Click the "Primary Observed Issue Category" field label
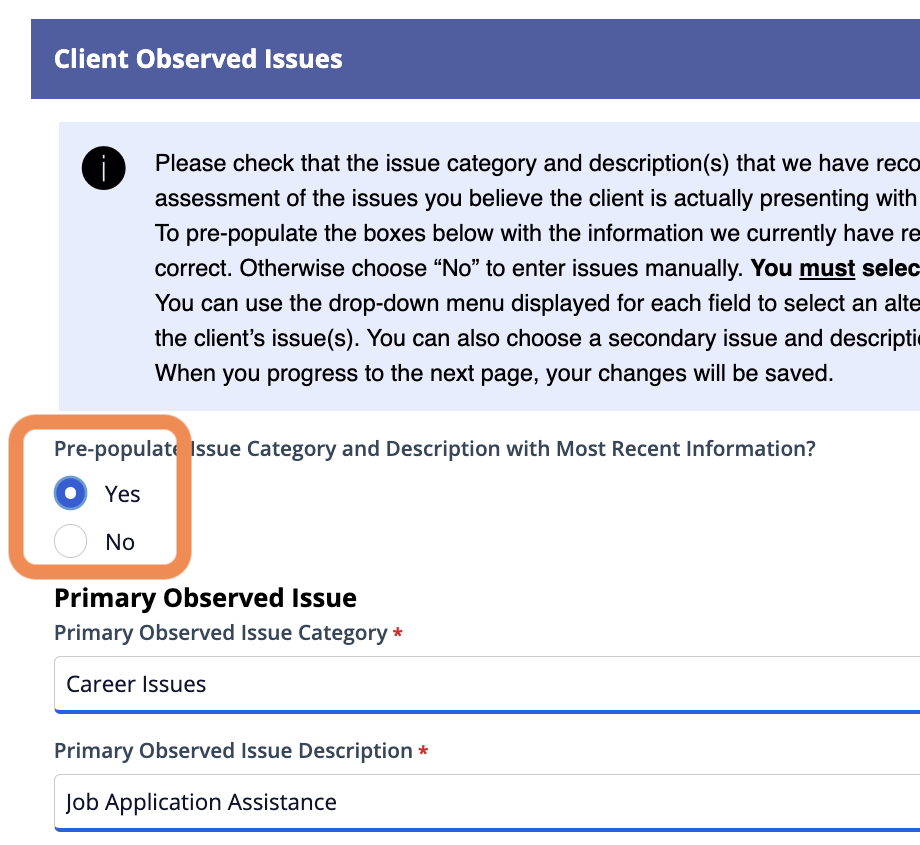Image resolution: width=920 pixels, height=845 pixels. click(220, 633)
